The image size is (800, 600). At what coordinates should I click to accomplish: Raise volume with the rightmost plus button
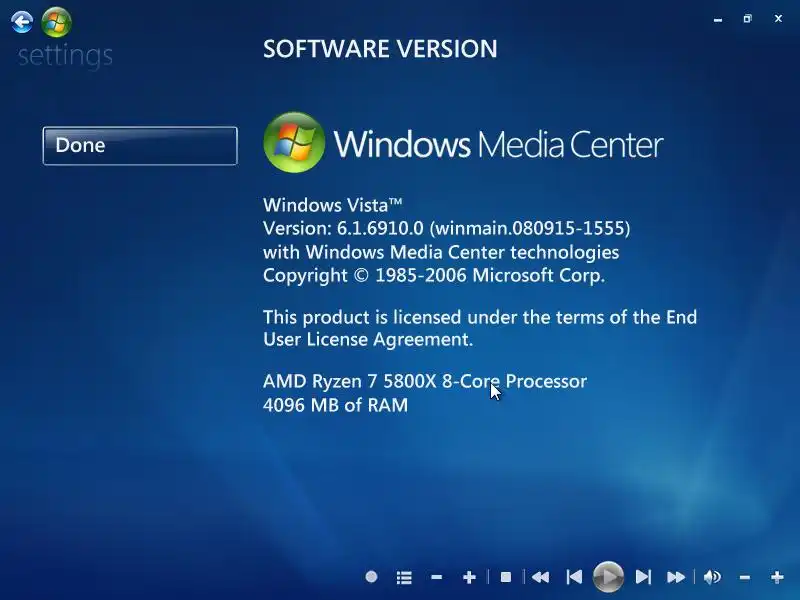point(777,577)
